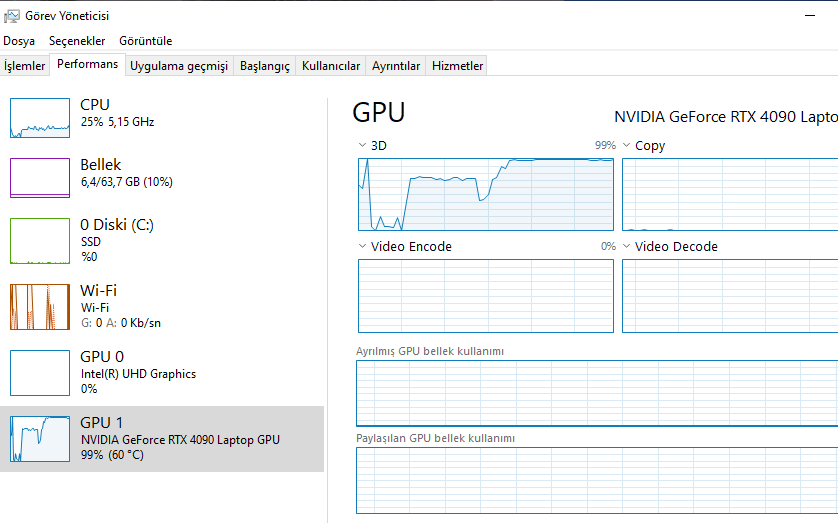Open the Dosya menu

tap(19, 41)
